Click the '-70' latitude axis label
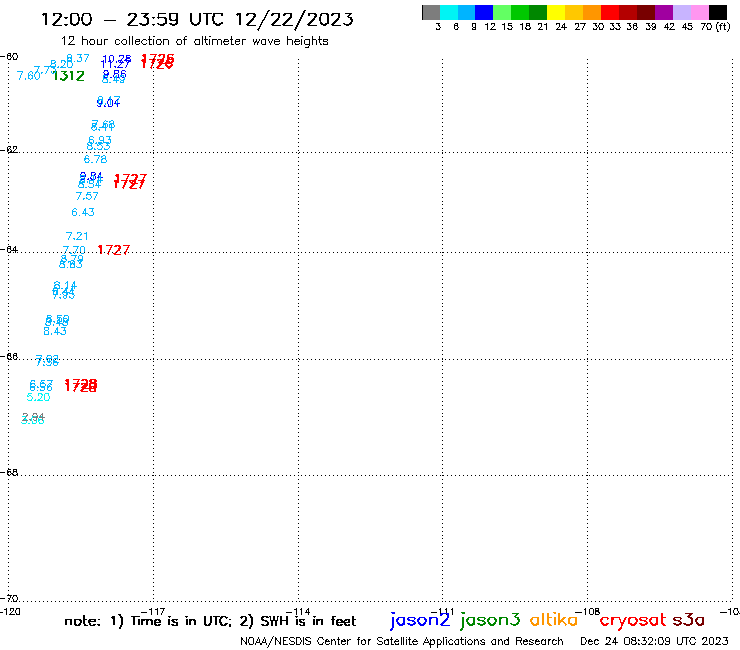The image size is (740, 650). (9, 598)
